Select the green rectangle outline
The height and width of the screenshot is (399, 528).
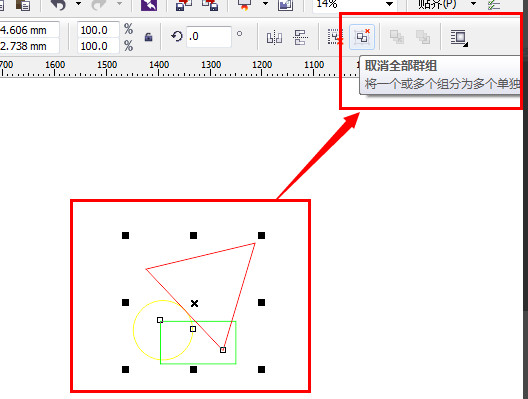click(x=198, y=364)
